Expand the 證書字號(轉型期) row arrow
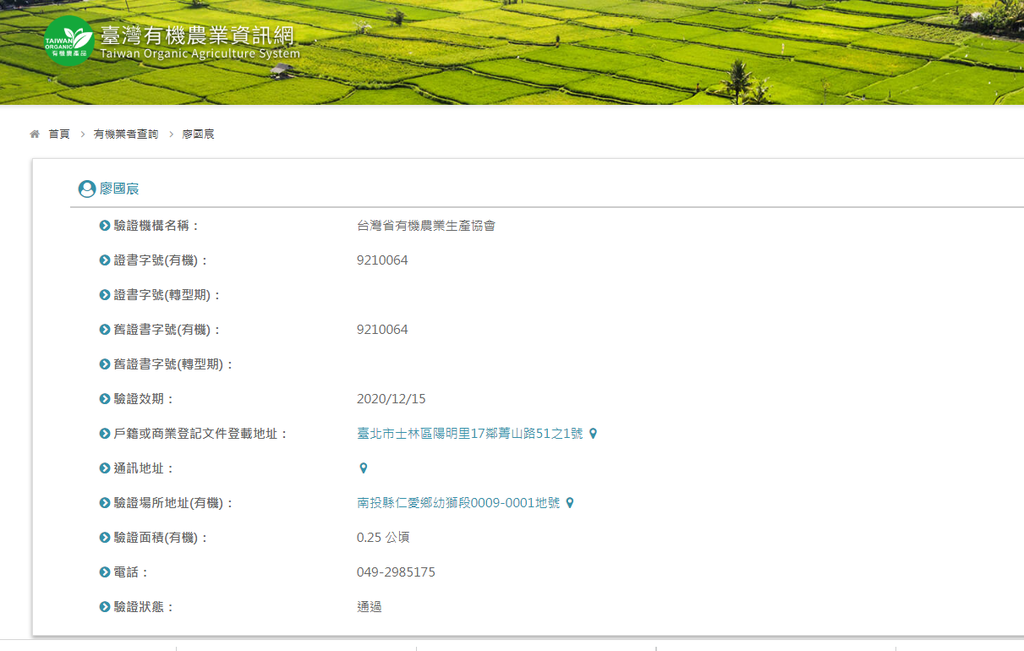Screen dimensions: 1024x651 coord(103,294)
